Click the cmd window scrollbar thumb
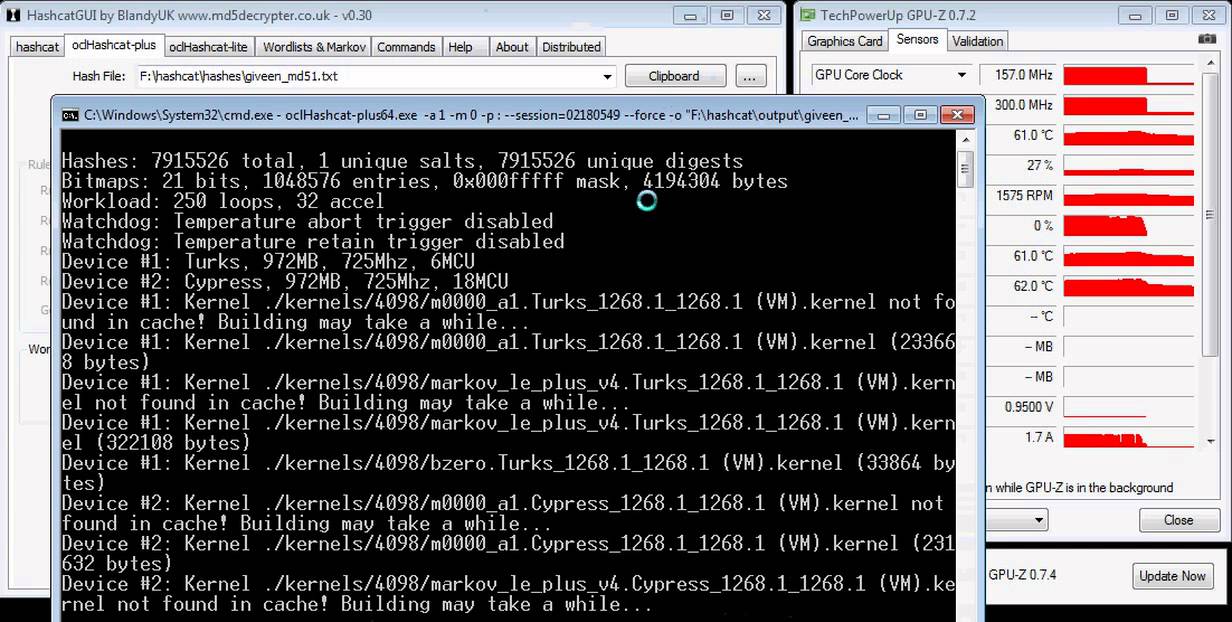This screenshot has width=1232, height=622. click(965, 170)
